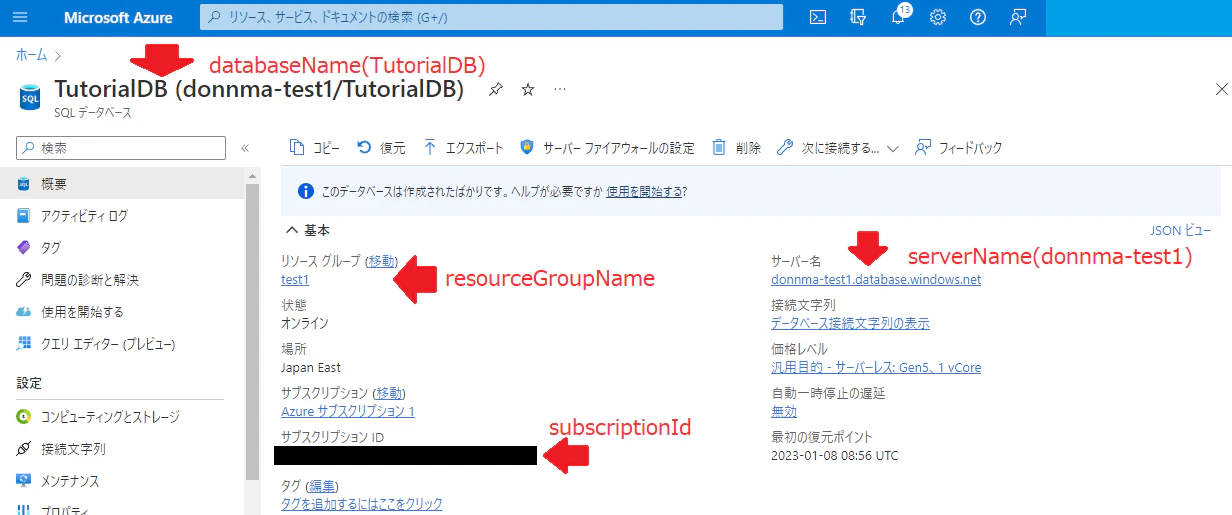
Task: Open サーバー ファイアウォールの設定
Action: tap(607, 148)
